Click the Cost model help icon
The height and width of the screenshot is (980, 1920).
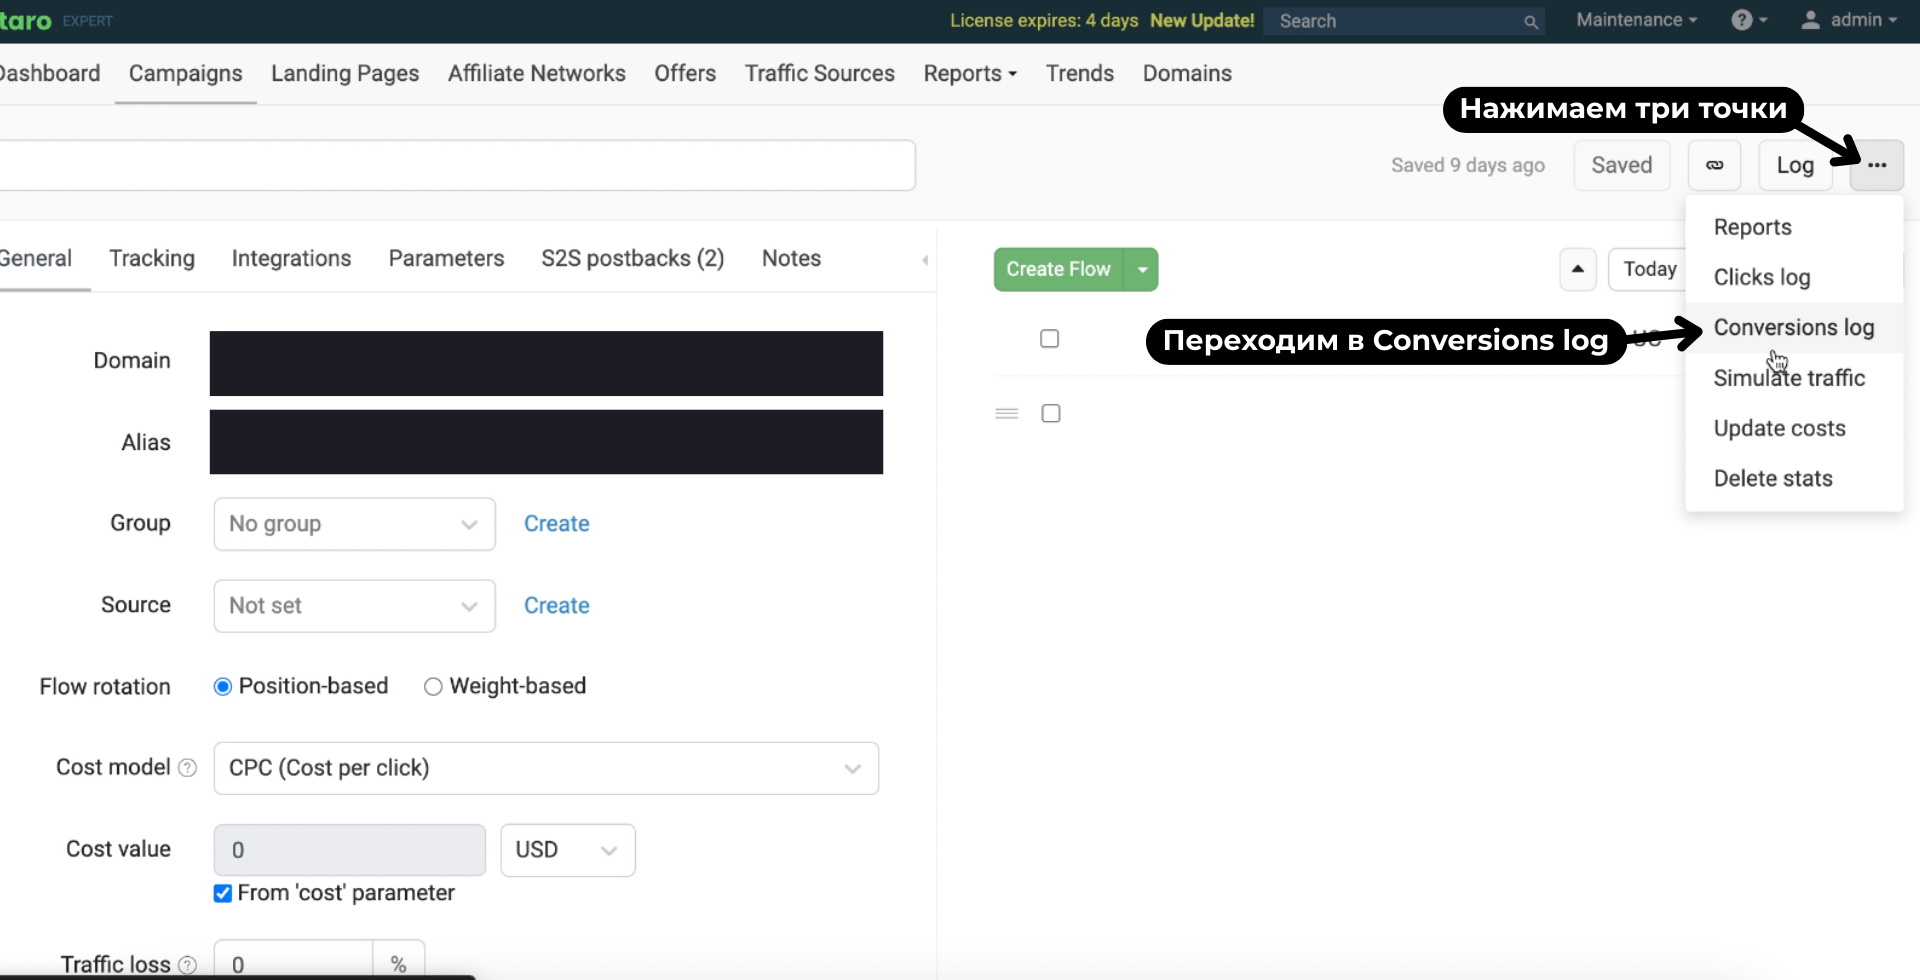187,767
